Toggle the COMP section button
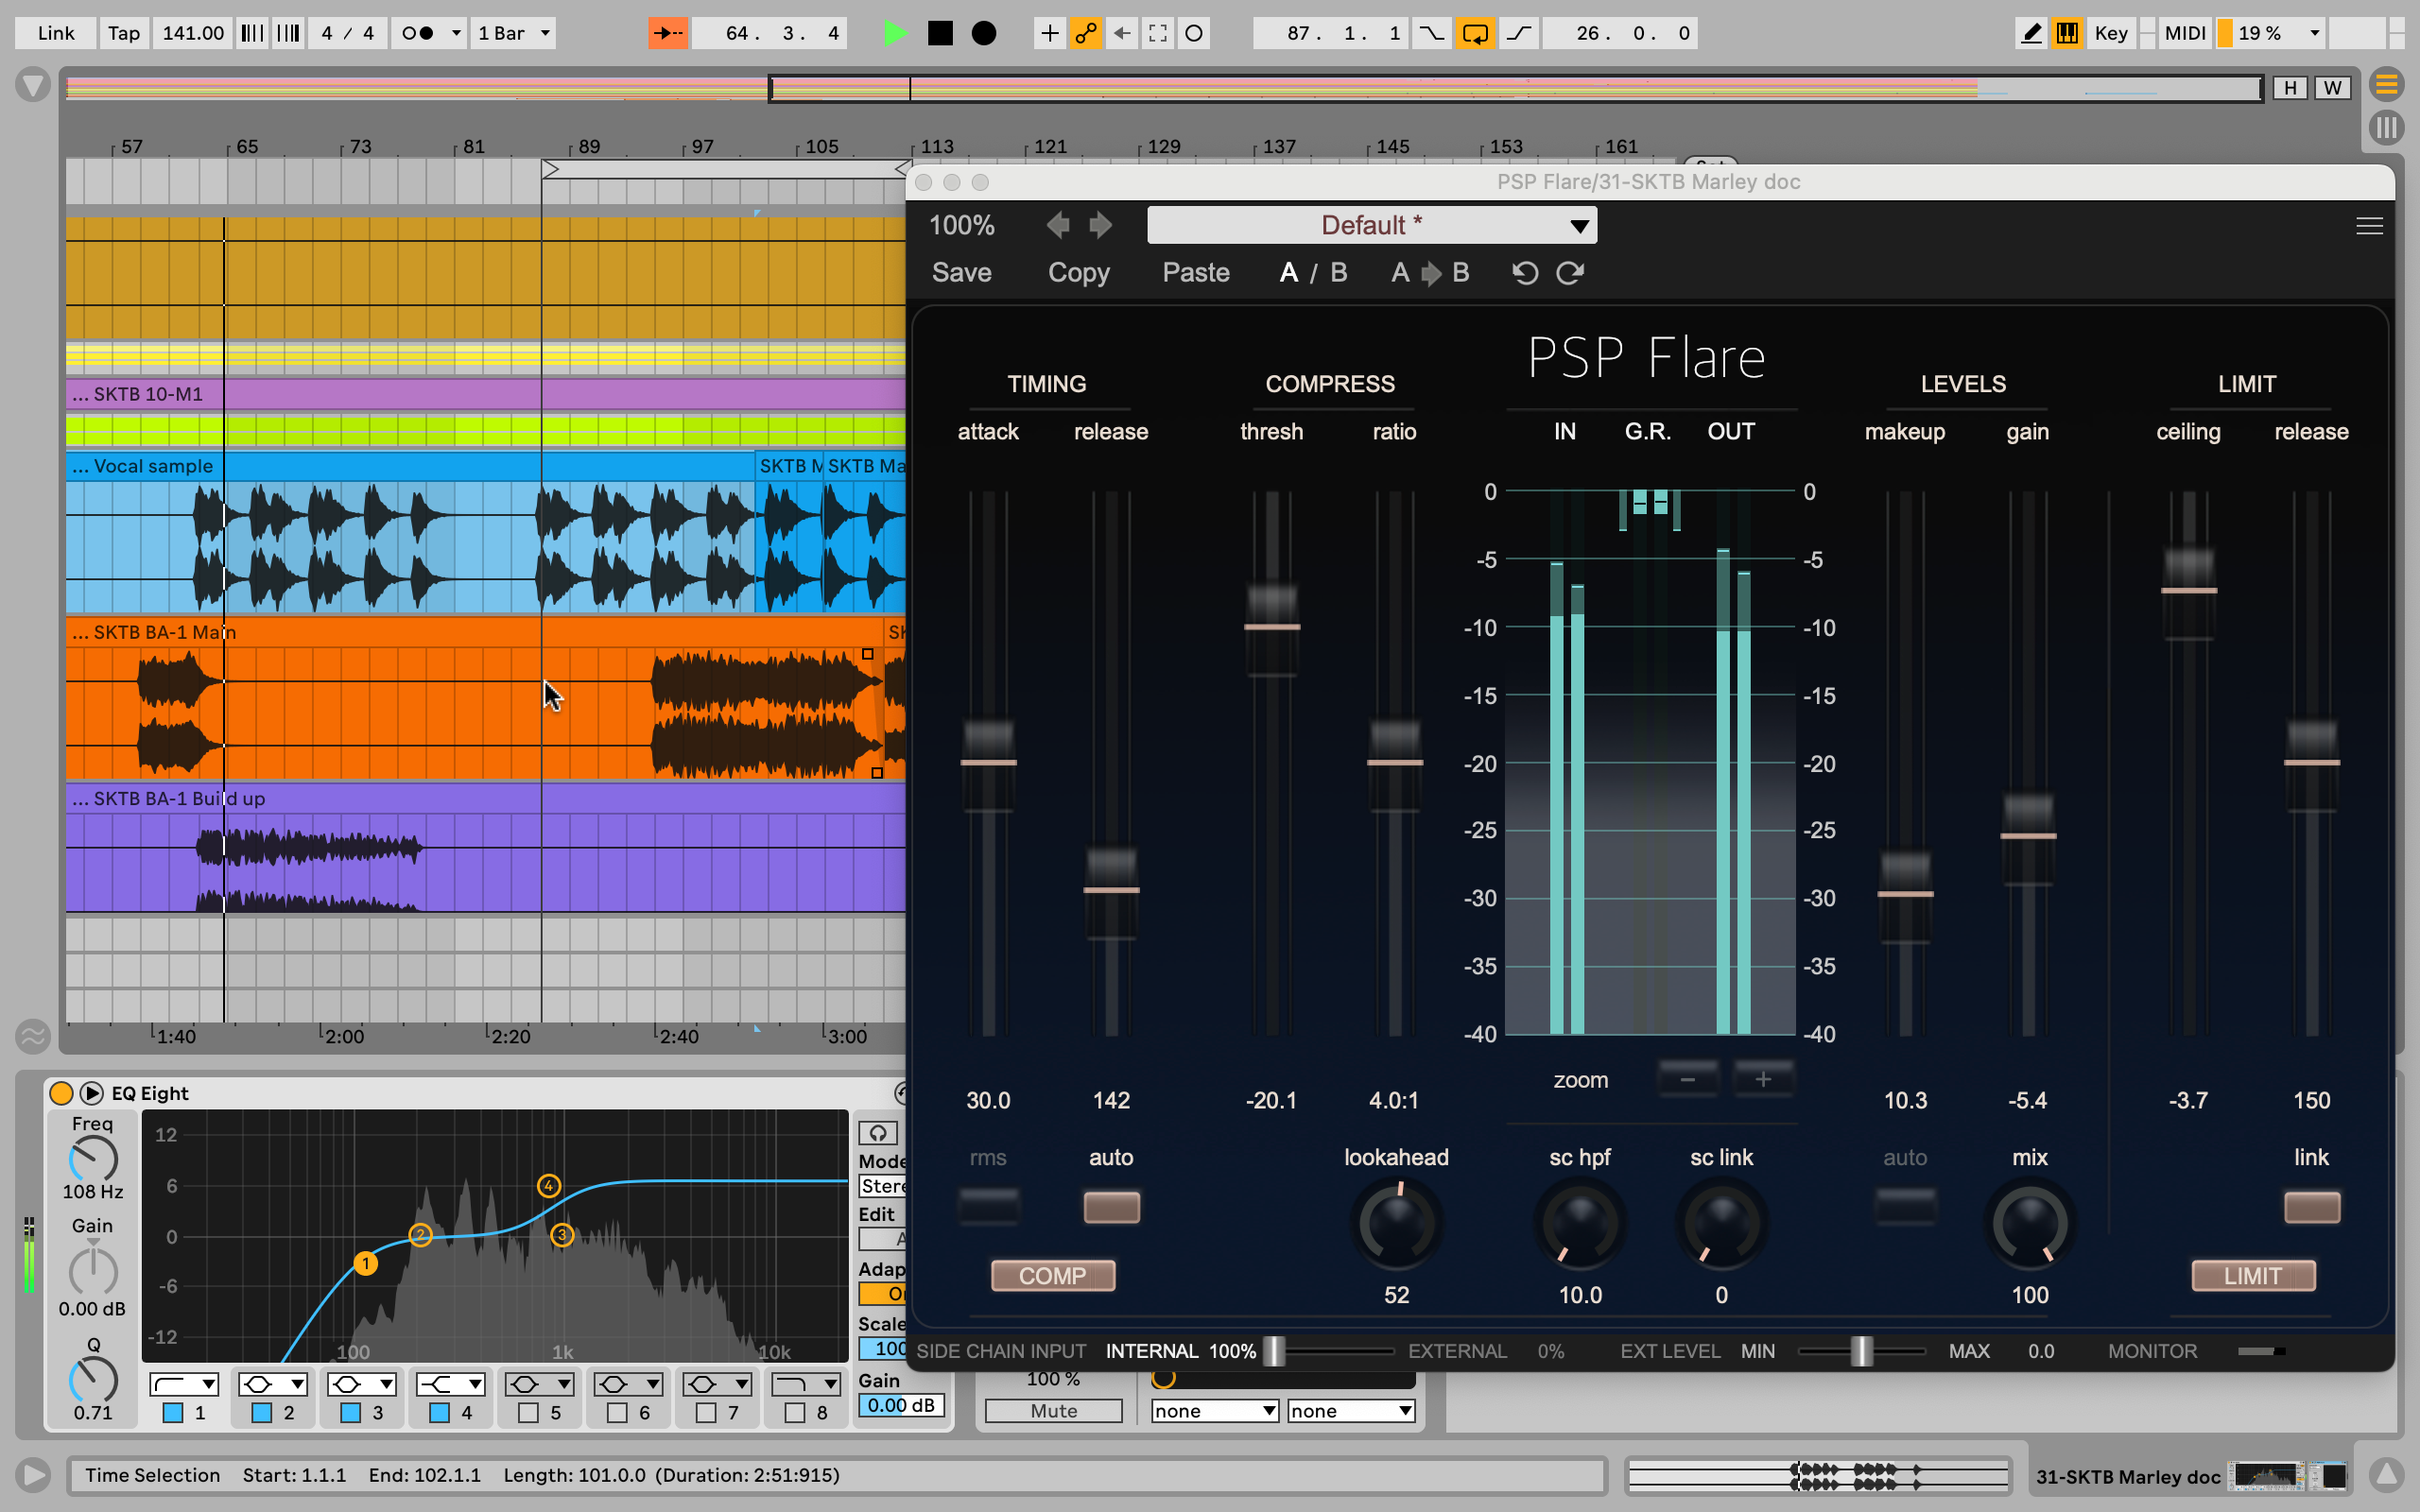Image resolution: width=2420 pixels, height=1512 pixels. [x=1052, y=1275]
